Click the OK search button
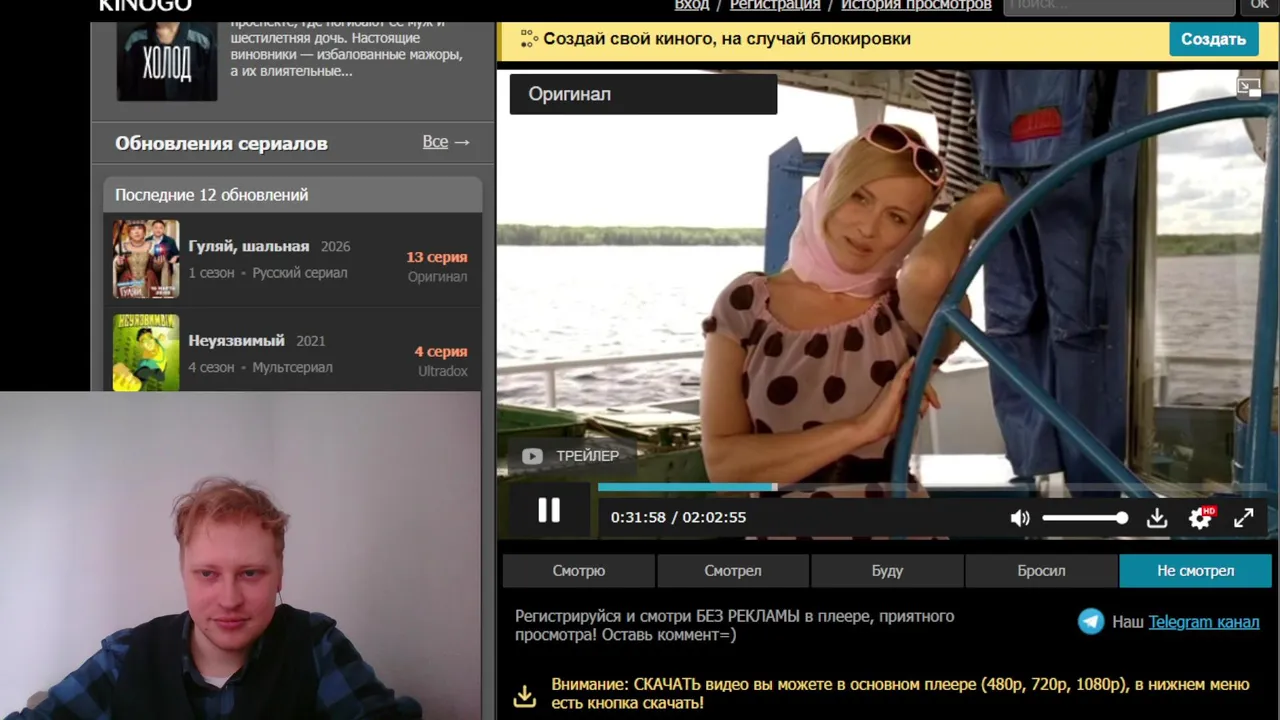 click(x=1259, y=6)
